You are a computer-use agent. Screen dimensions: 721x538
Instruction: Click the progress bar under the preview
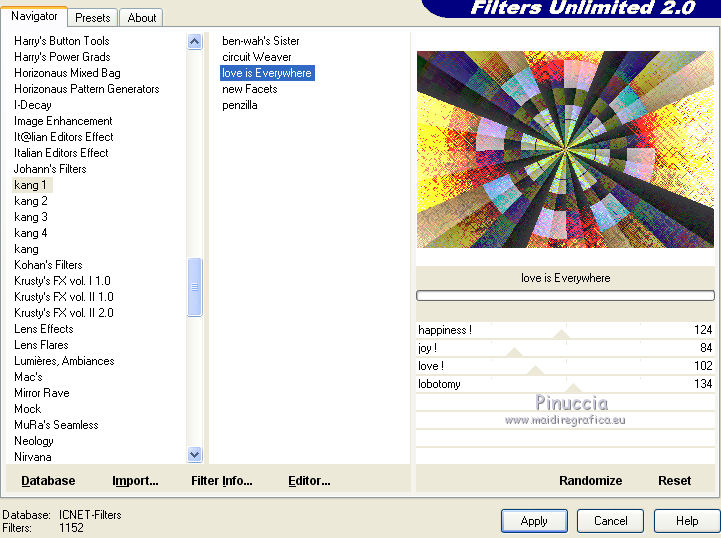click(x=565, y=296)
